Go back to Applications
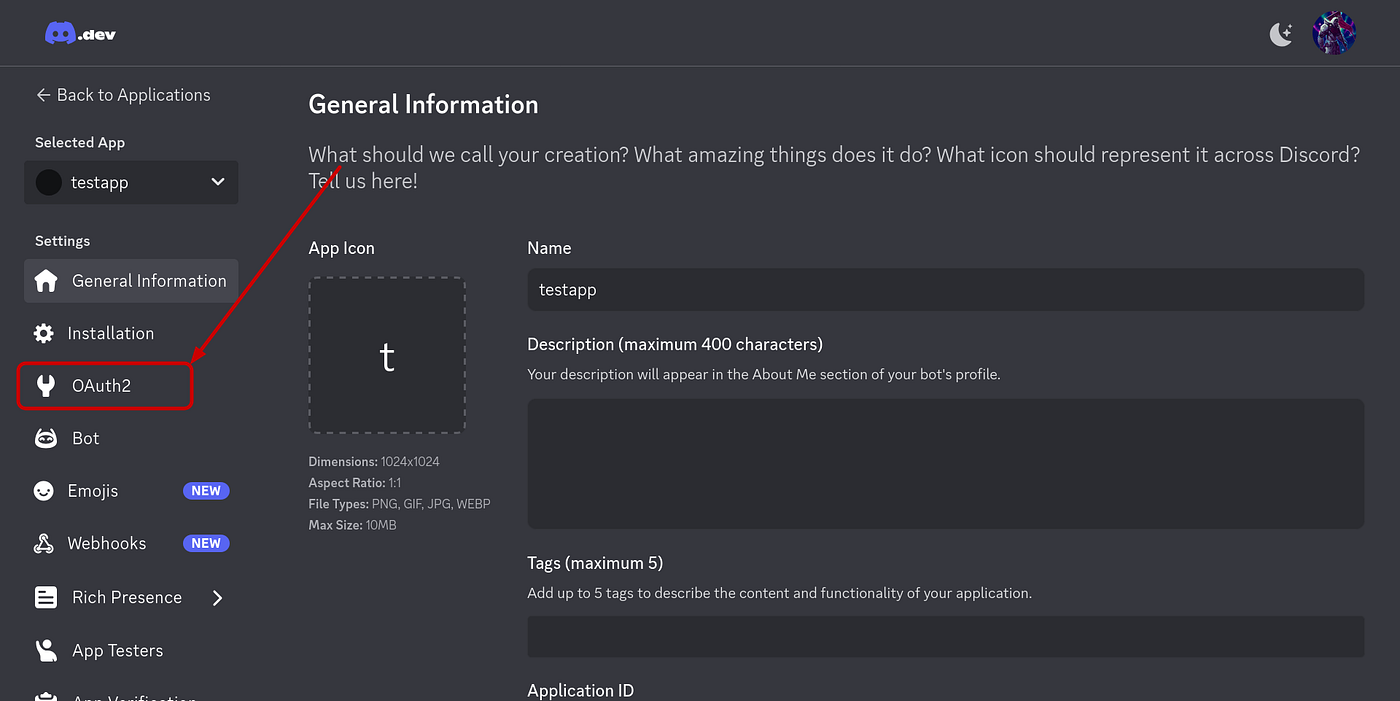 click(123, 95)
